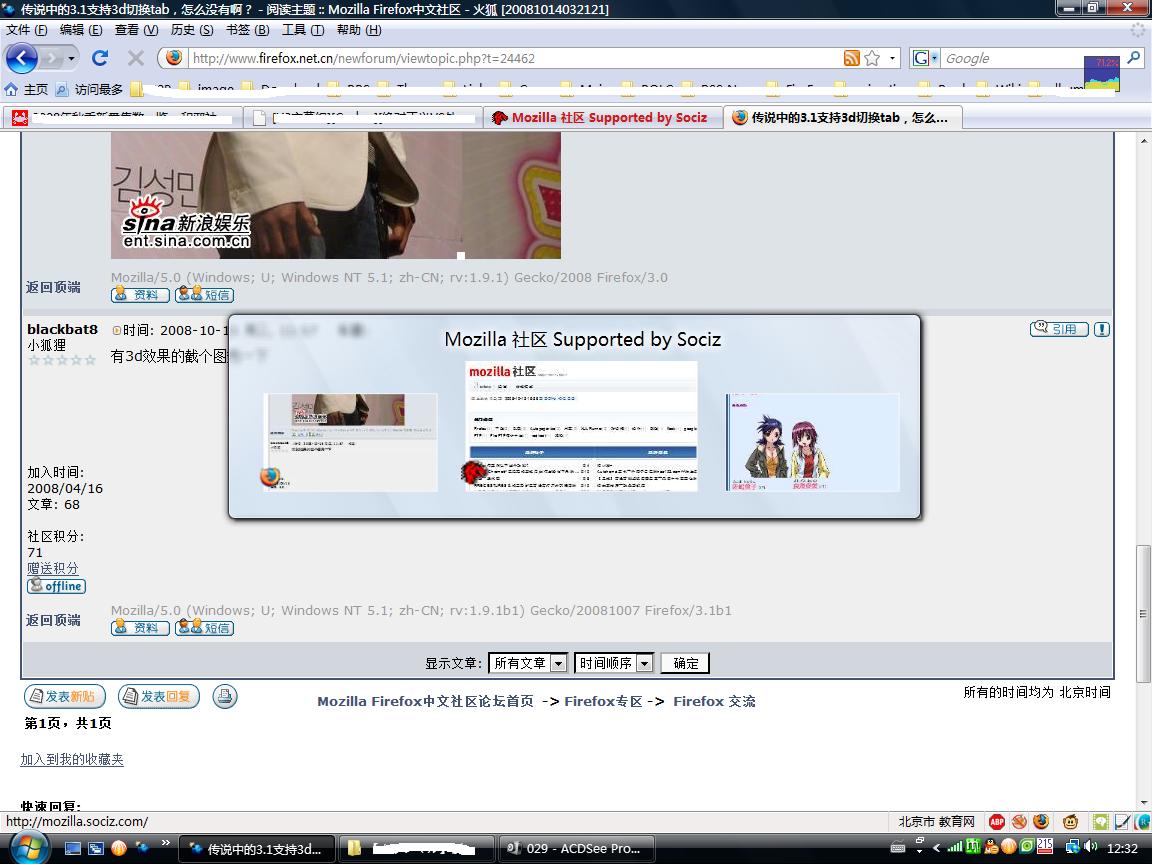
Task: Go to Mozilla Firefox中文社区论坛首页 link
Action: (425, 701)
